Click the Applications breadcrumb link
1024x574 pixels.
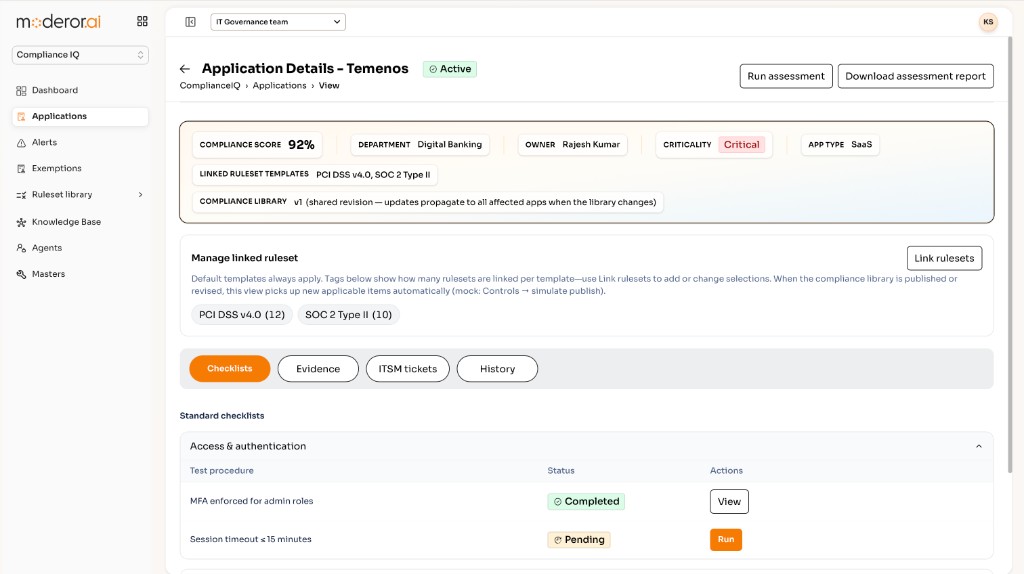pos(280,86)
